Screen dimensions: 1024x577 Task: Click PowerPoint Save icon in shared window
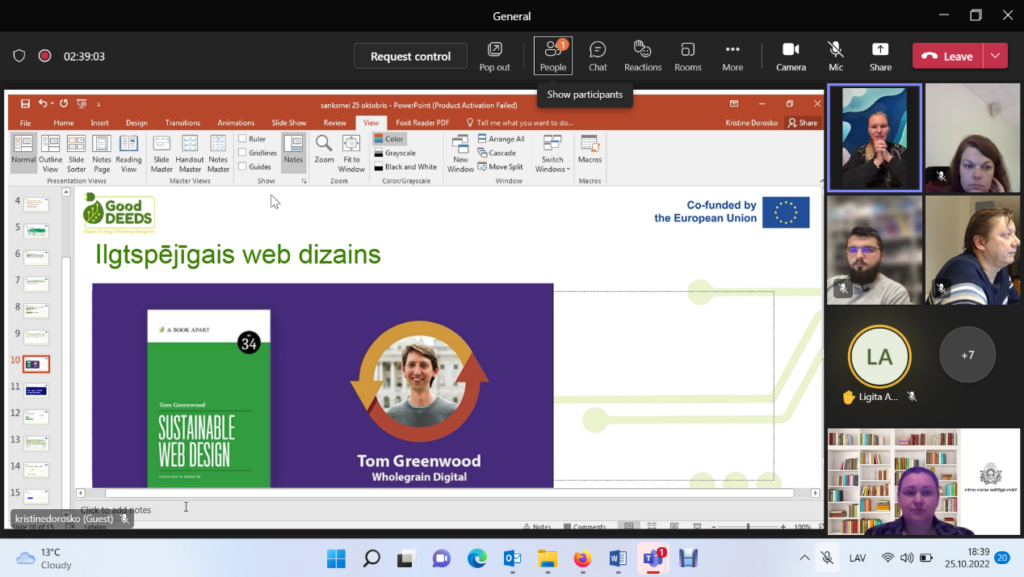25,104
